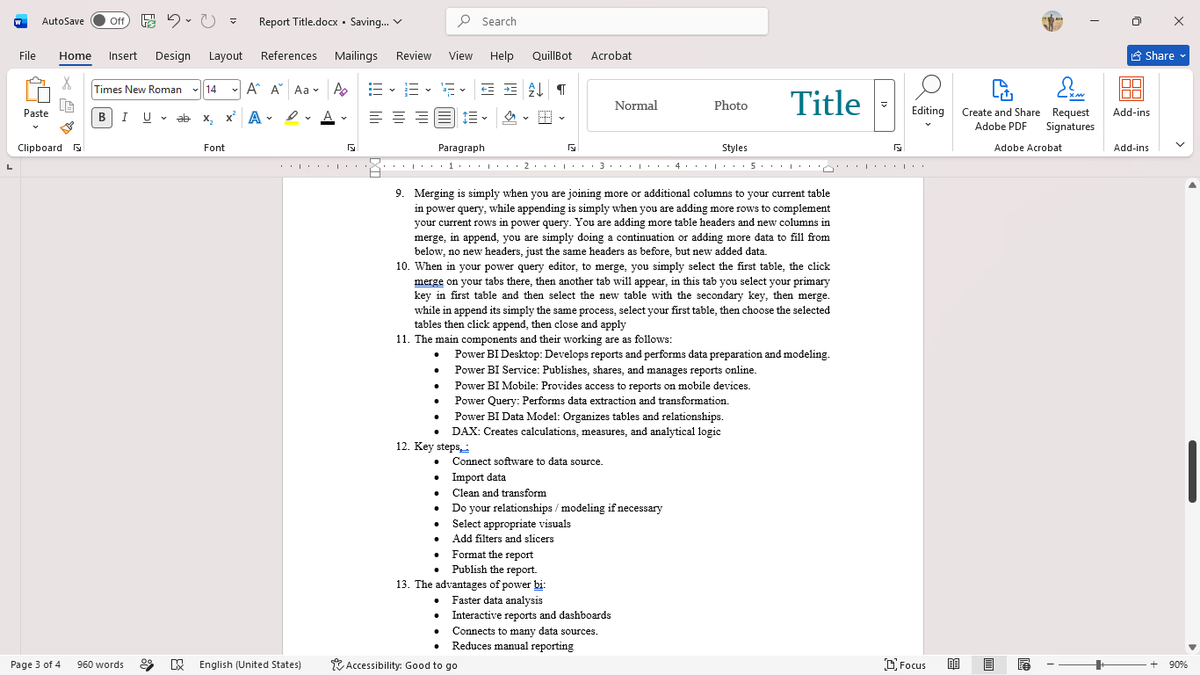Open the QuillBot tab

pyautogui.click(x=552, y=56)
